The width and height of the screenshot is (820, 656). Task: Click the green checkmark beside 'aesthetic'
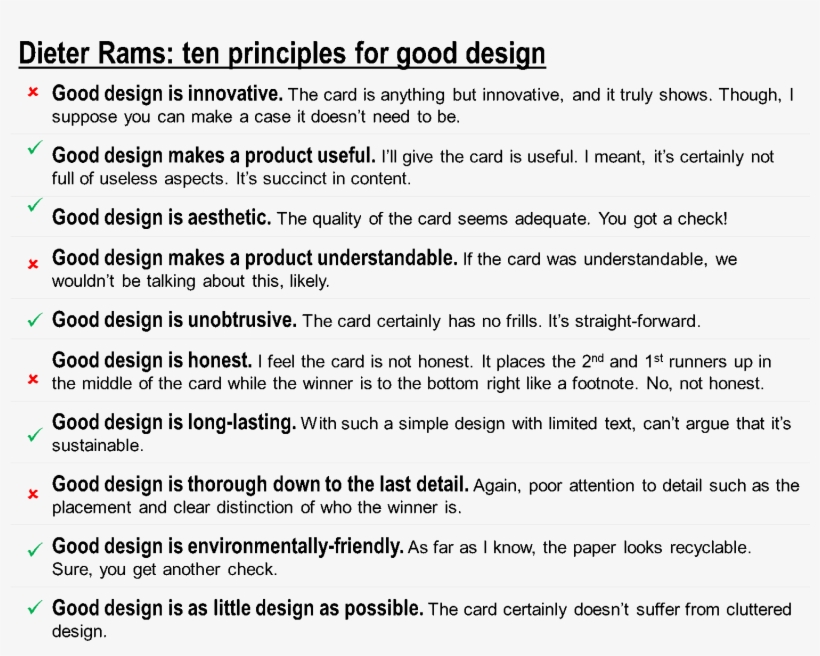35,205
